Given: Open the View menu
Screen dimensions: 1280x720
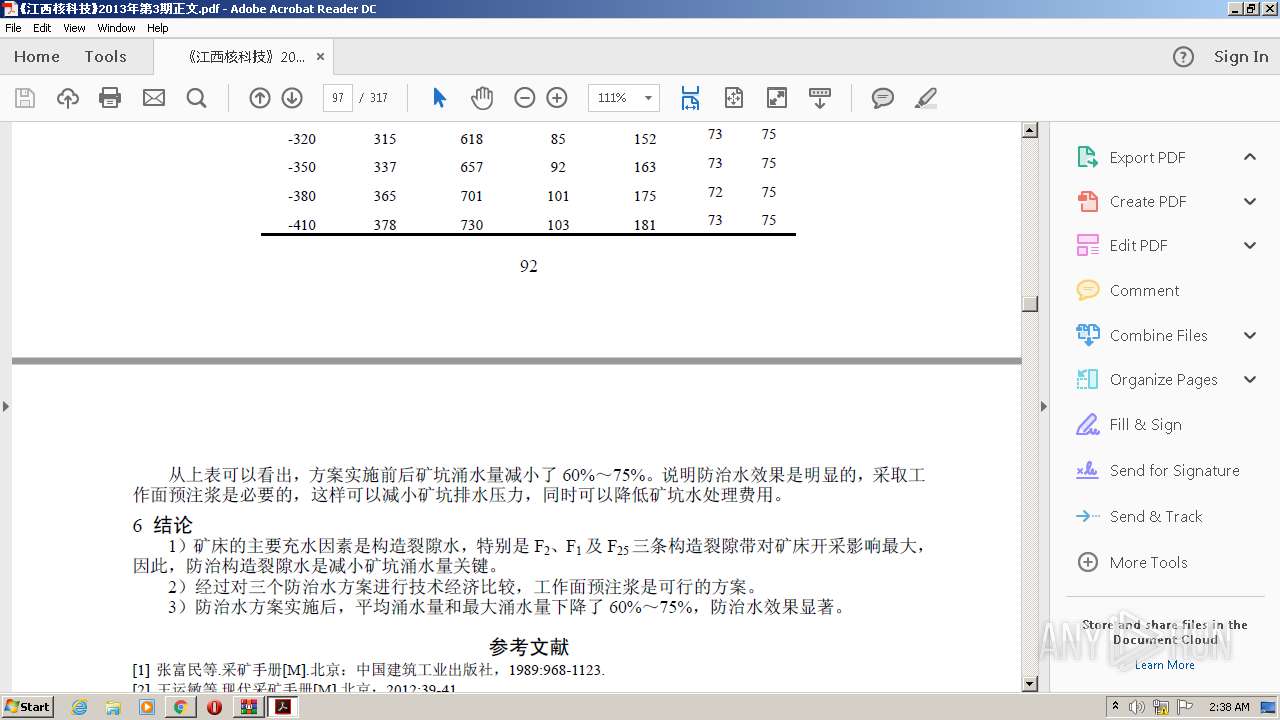Looking at the screenshot, I should coord(74,28).
